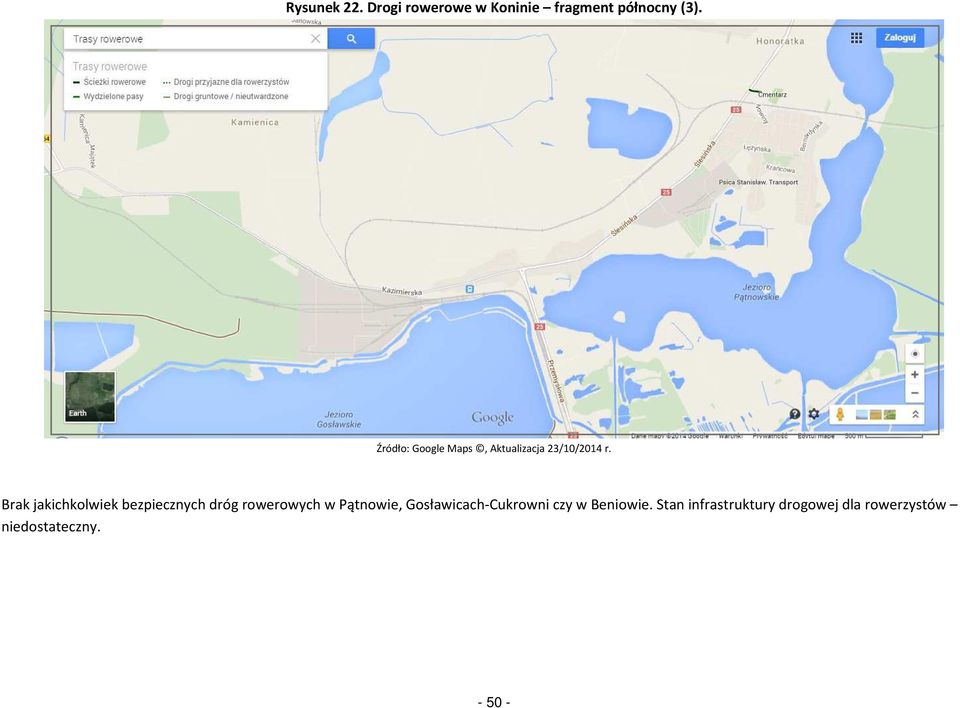The width and height of the screenshot is (960, 708).
Task: Click the 'Kazimierska' street label
Action: click(402, 291)
